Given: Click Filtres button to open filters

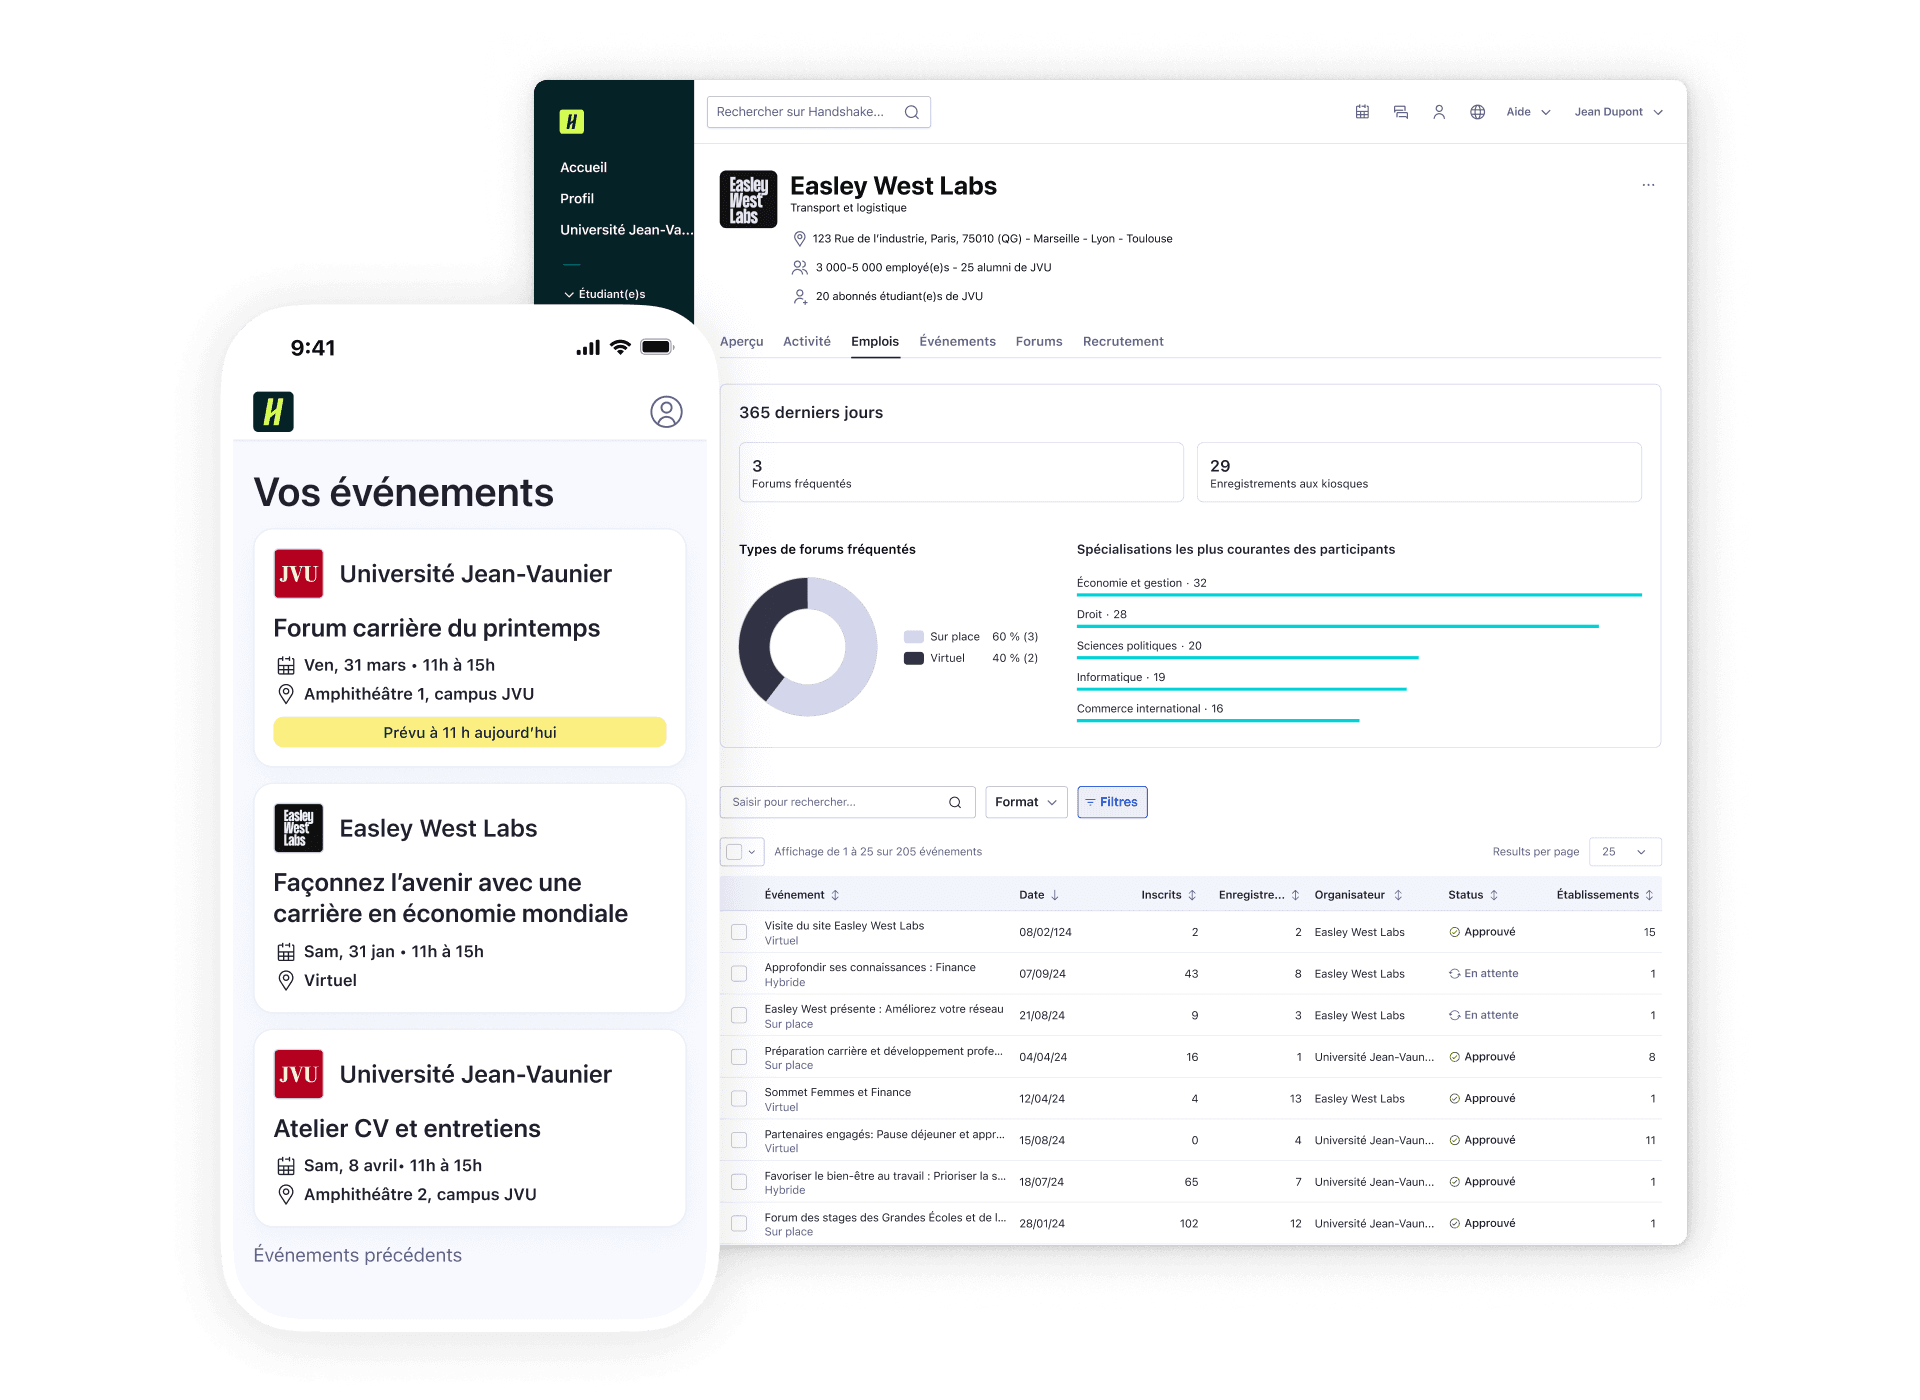Looking at the screenshot, I should tap(1114, 801).
